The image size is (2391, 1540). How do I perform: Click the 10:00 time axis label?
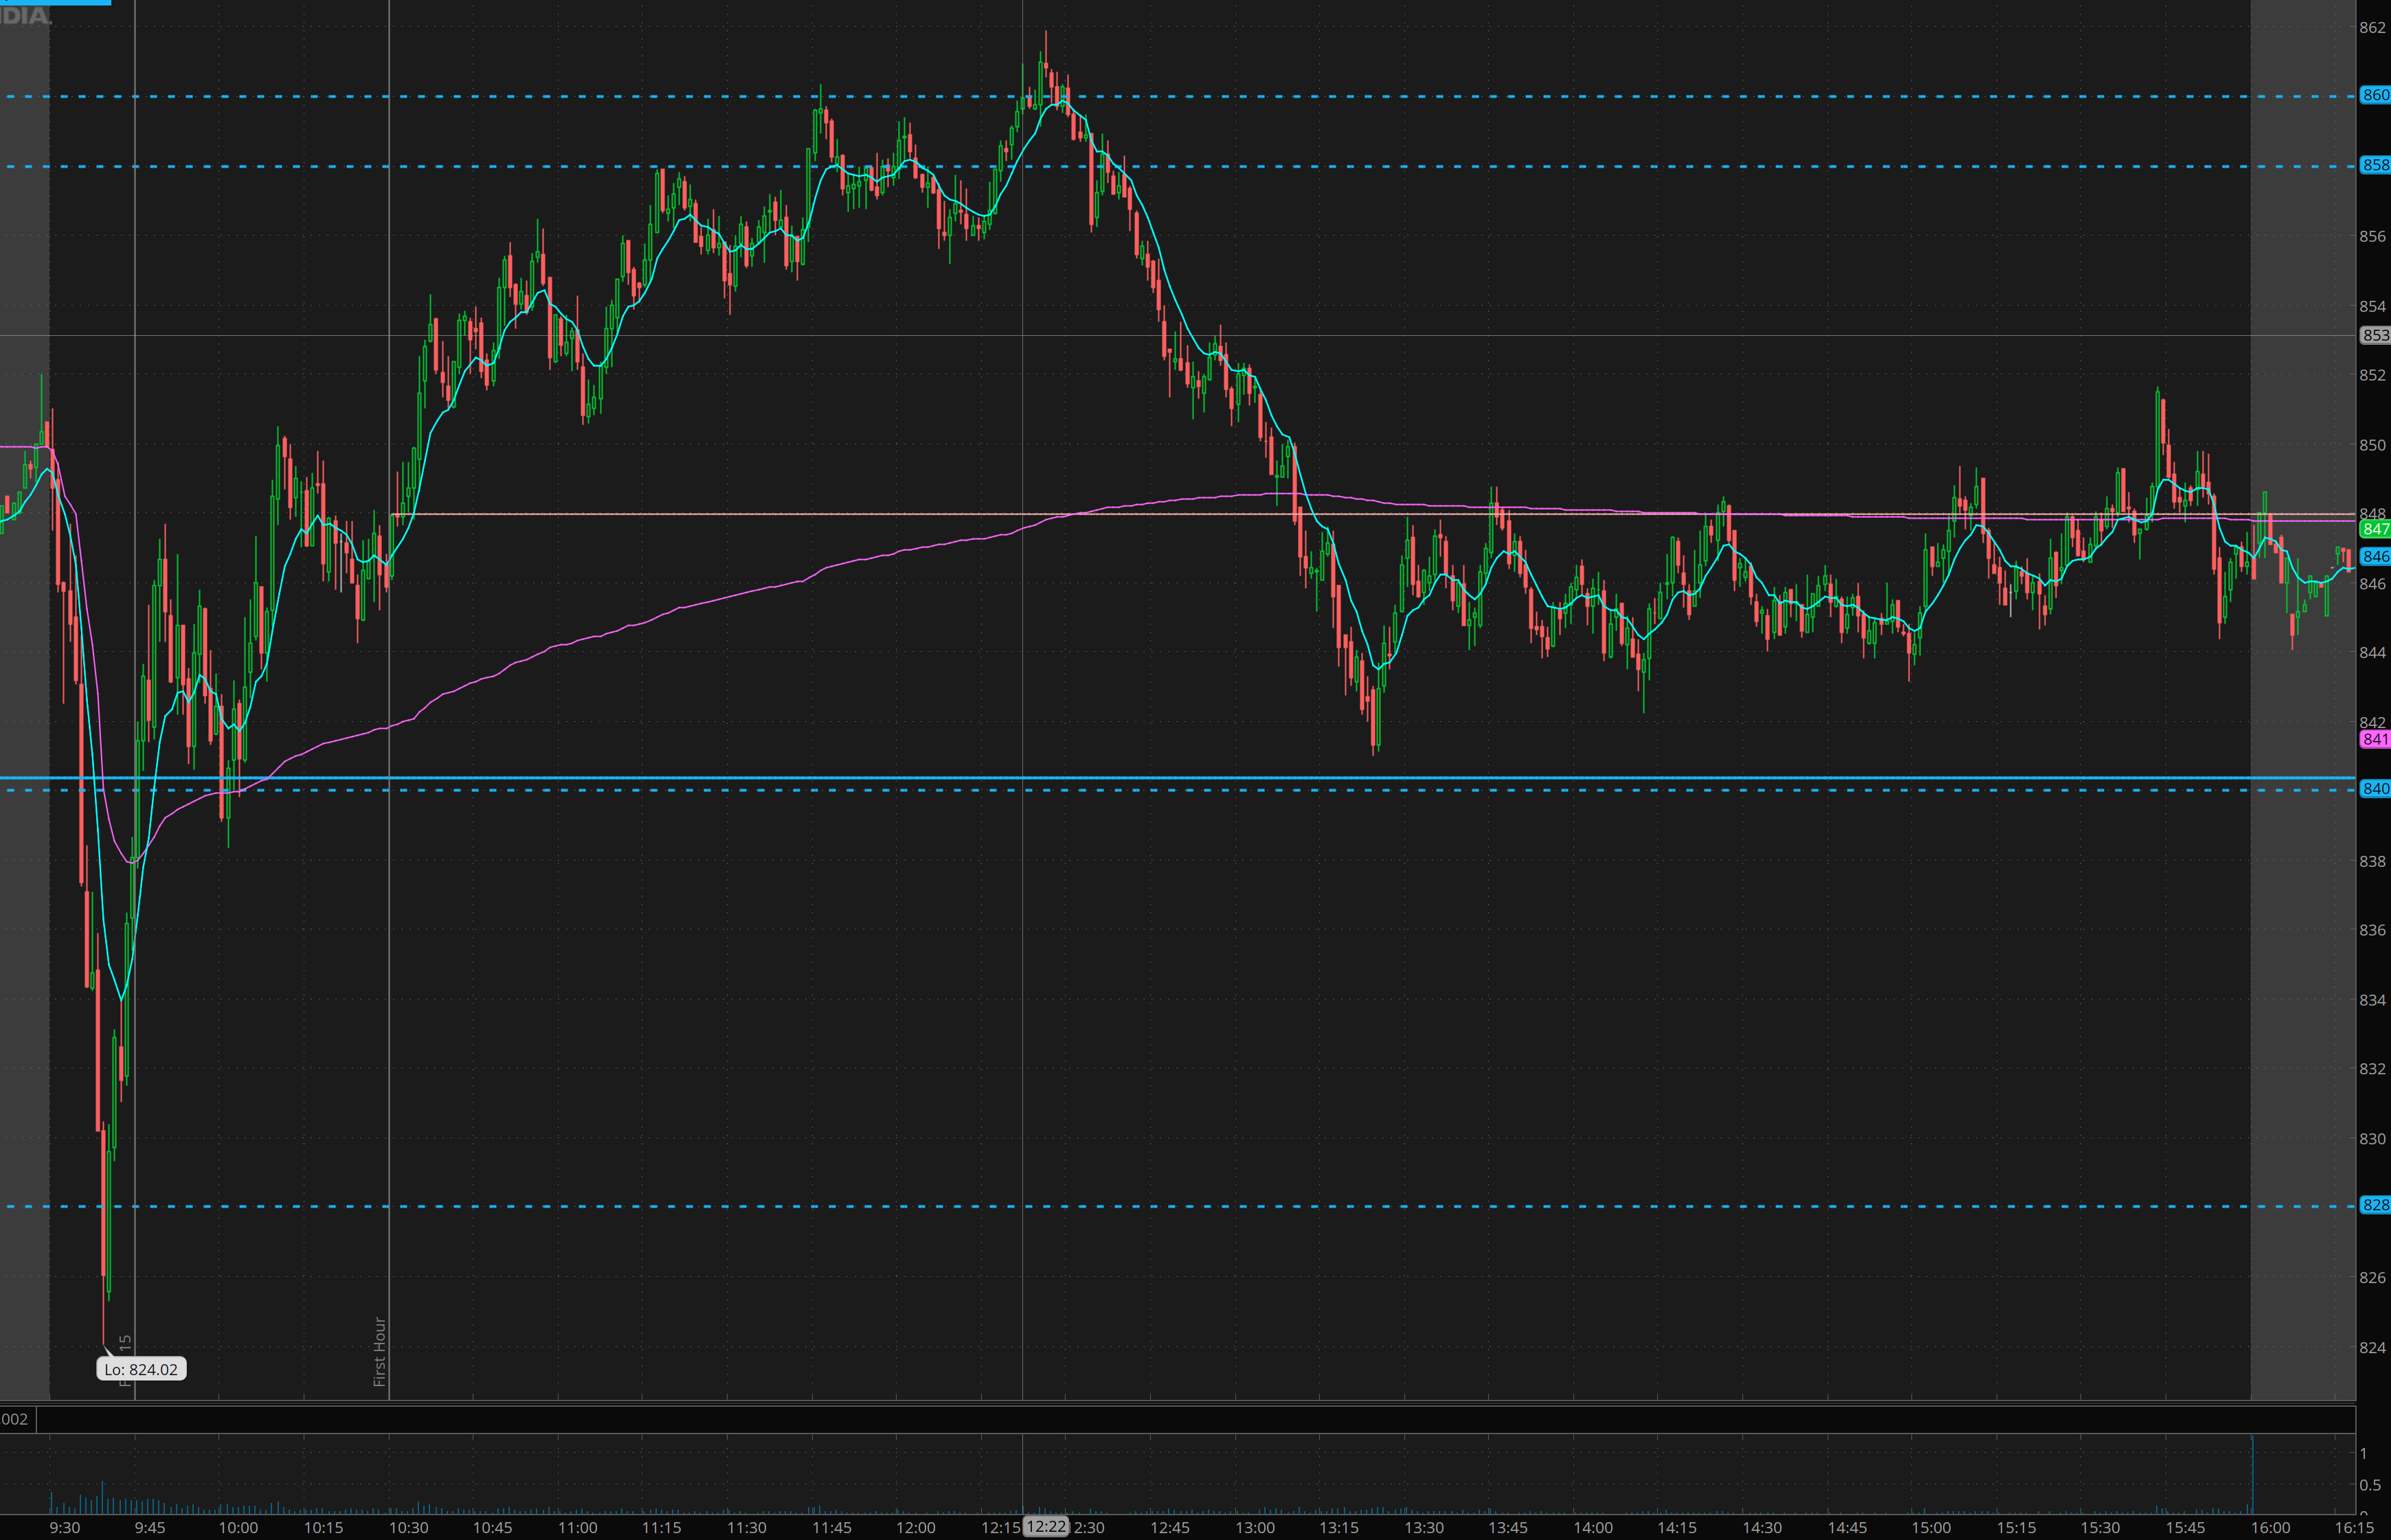pyautogui.click(x=238, y=1527)
